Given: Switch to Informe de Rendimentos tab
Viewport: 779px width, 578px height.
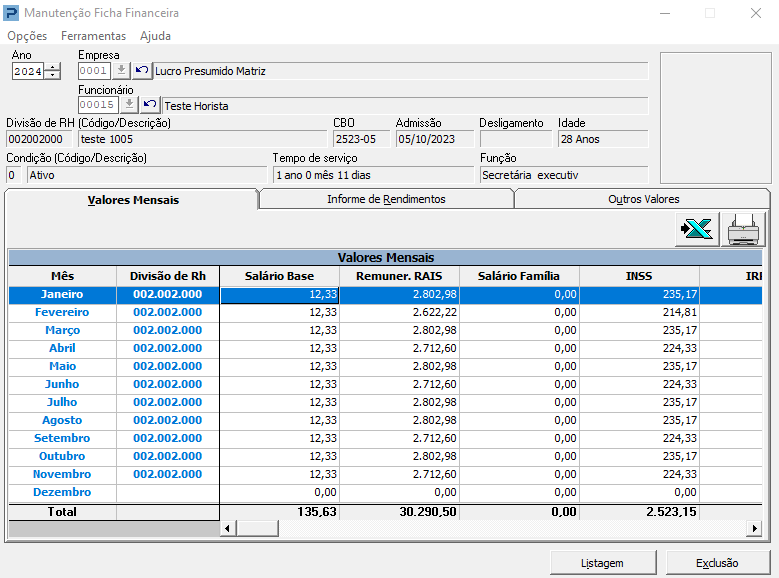Looking at the screenshot, I should [386, 199].
